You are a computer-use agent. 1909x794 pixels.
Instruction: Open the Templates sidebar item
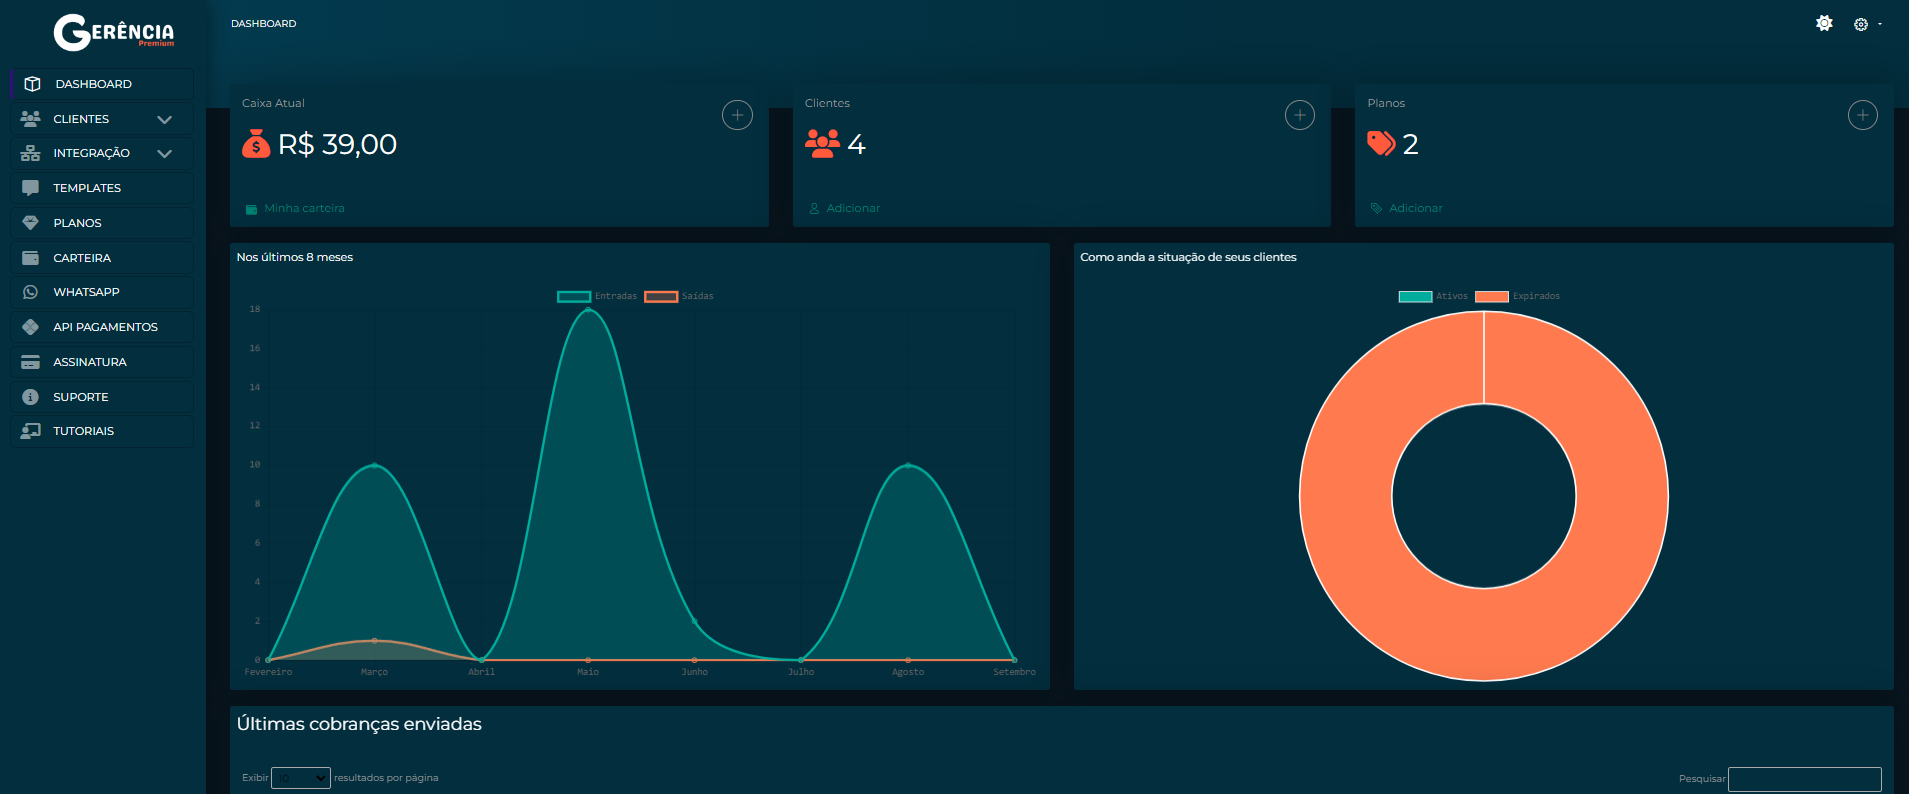[87, 188]
